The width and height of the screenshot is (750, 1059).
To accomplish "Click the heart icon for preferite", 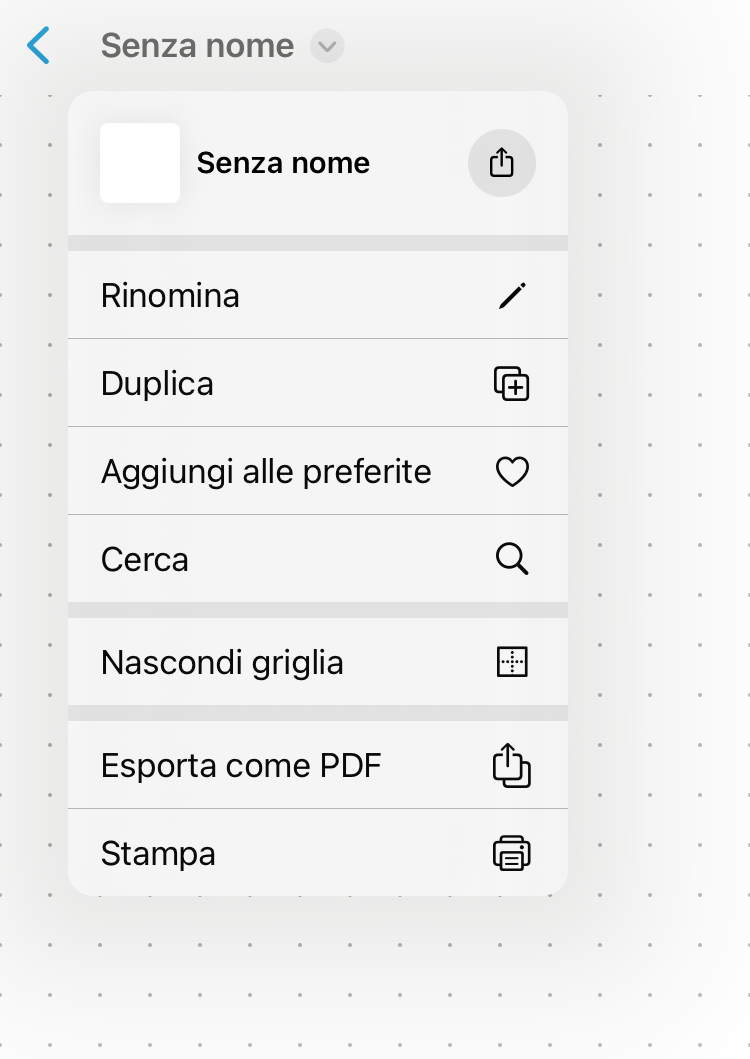I will point(512,472).
